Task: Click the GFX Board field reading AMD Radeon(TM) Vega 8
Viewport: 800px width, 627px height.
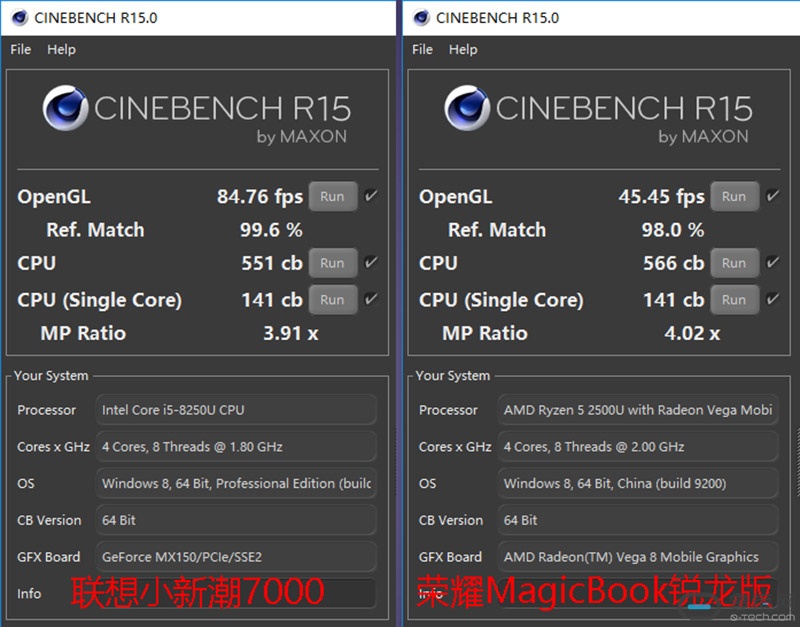Action: tap(638, 557)
